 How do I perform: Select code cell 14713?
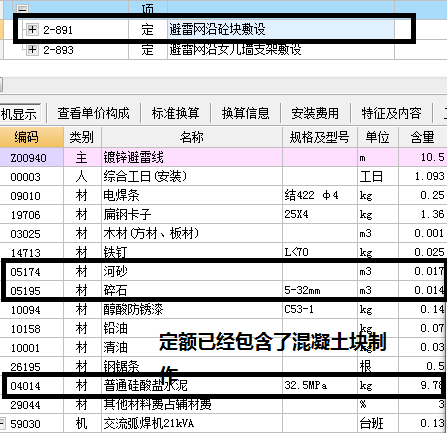[32, 252]
